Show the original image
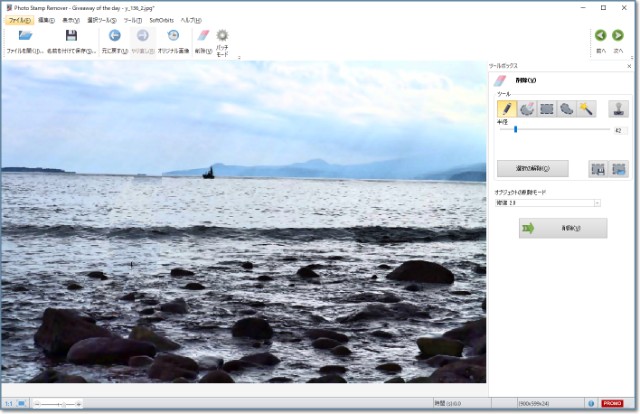Viewport: 640px width, 414px height. coord(172,40)
